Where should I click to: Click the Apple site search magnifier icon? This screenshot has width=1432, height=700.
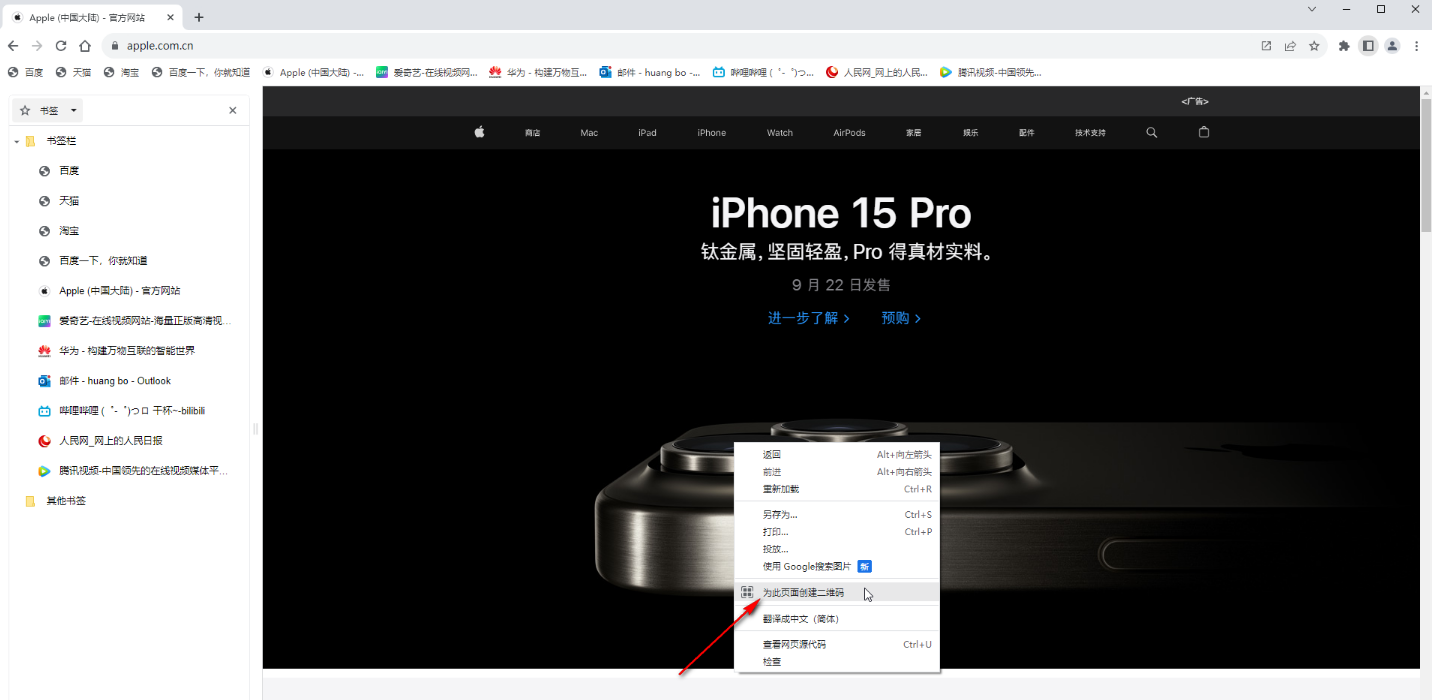tap(1151, 132)
